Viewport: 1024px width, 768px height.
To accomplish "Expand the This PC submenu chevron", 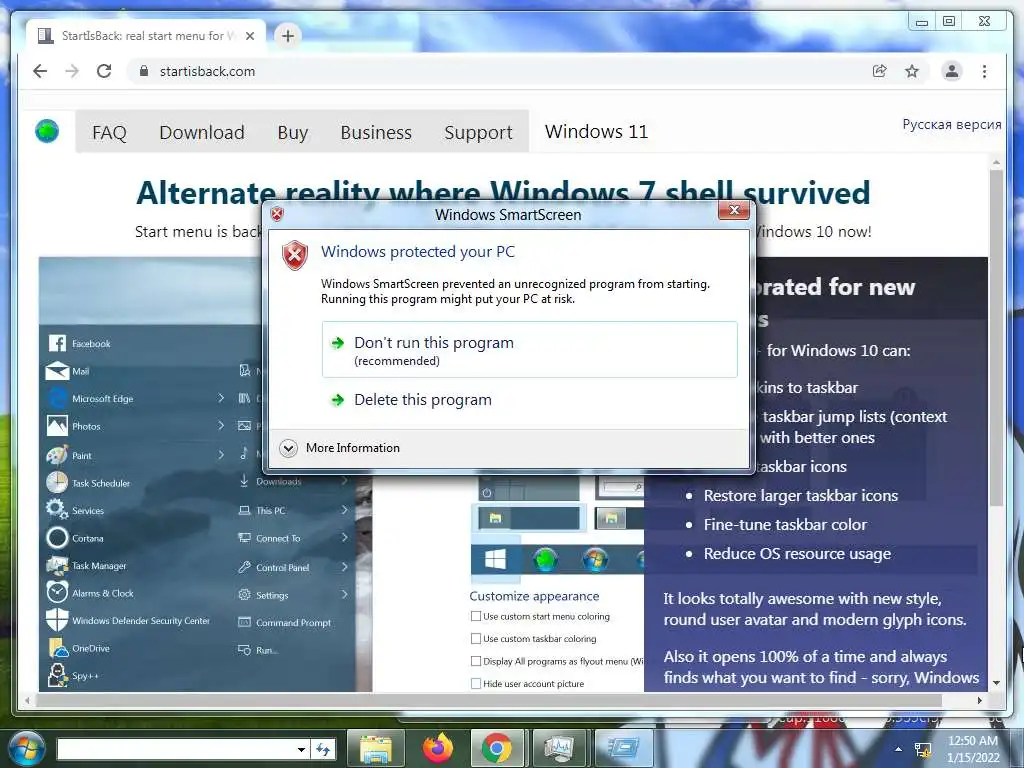I will click(344, 510).
